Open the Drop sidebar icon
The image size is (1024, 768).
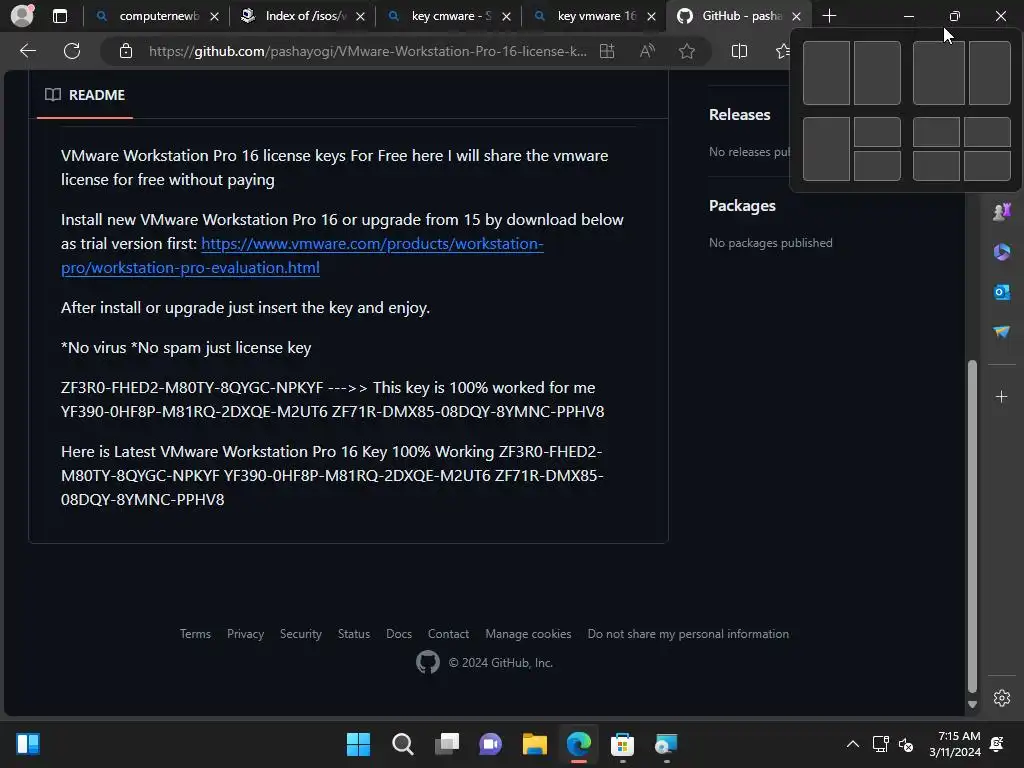coord(1001,332)
